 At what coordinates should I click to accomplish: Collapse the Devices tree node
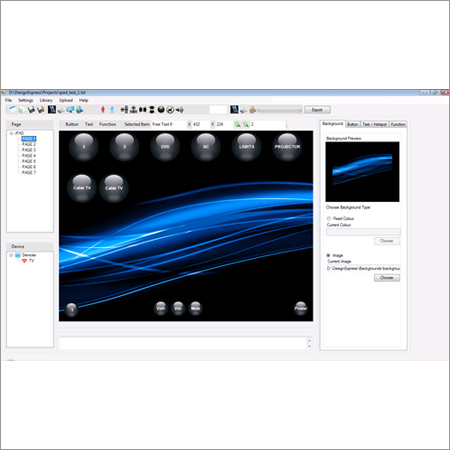11,255
